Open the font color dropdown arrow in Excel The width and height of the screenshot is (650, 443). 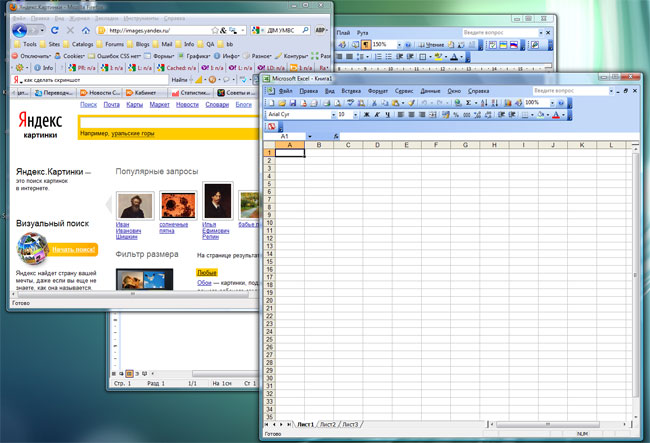click(x=563, y=115)
